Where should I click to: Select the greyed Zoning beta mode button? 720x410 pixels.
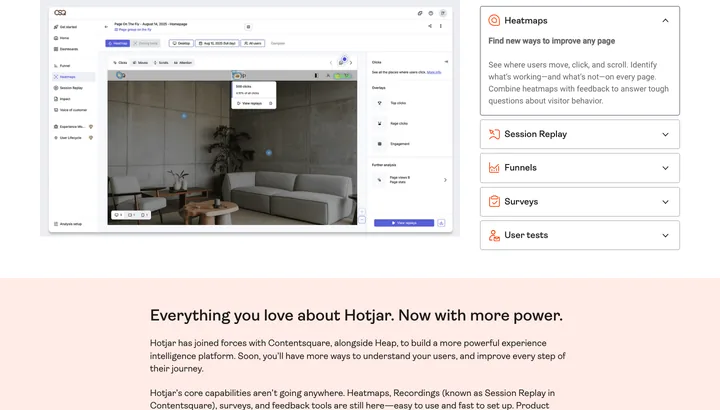pos(146,43)
